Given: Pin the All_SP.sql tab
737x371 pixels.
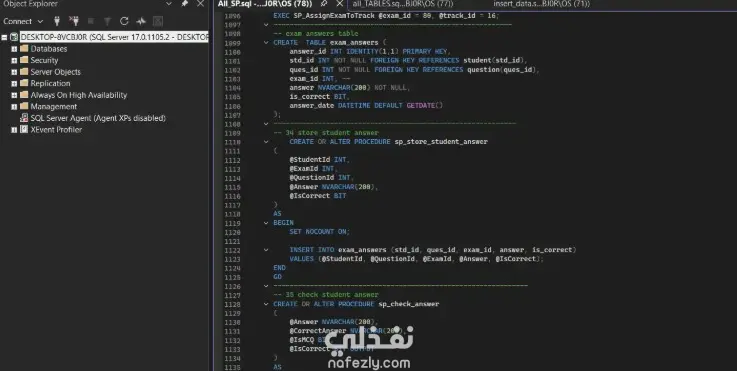Looking at the screenshot, I should 324,4.
